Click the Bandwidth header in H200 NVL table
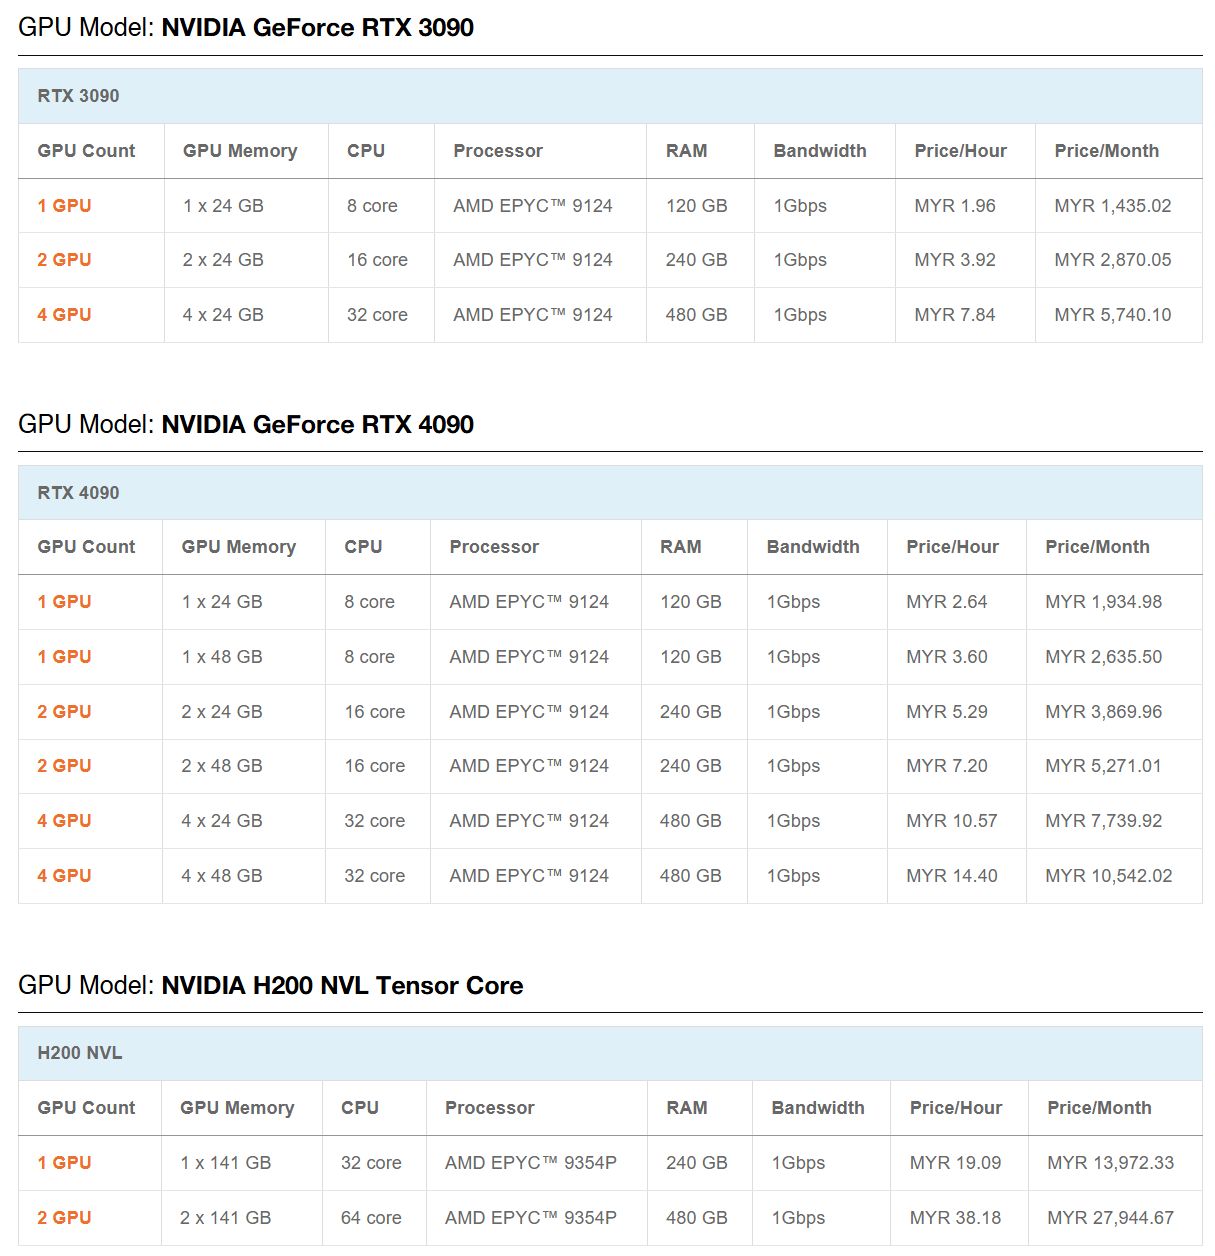Image resolution: width=1215 pixels, height=1256 pixels. 817,1108
